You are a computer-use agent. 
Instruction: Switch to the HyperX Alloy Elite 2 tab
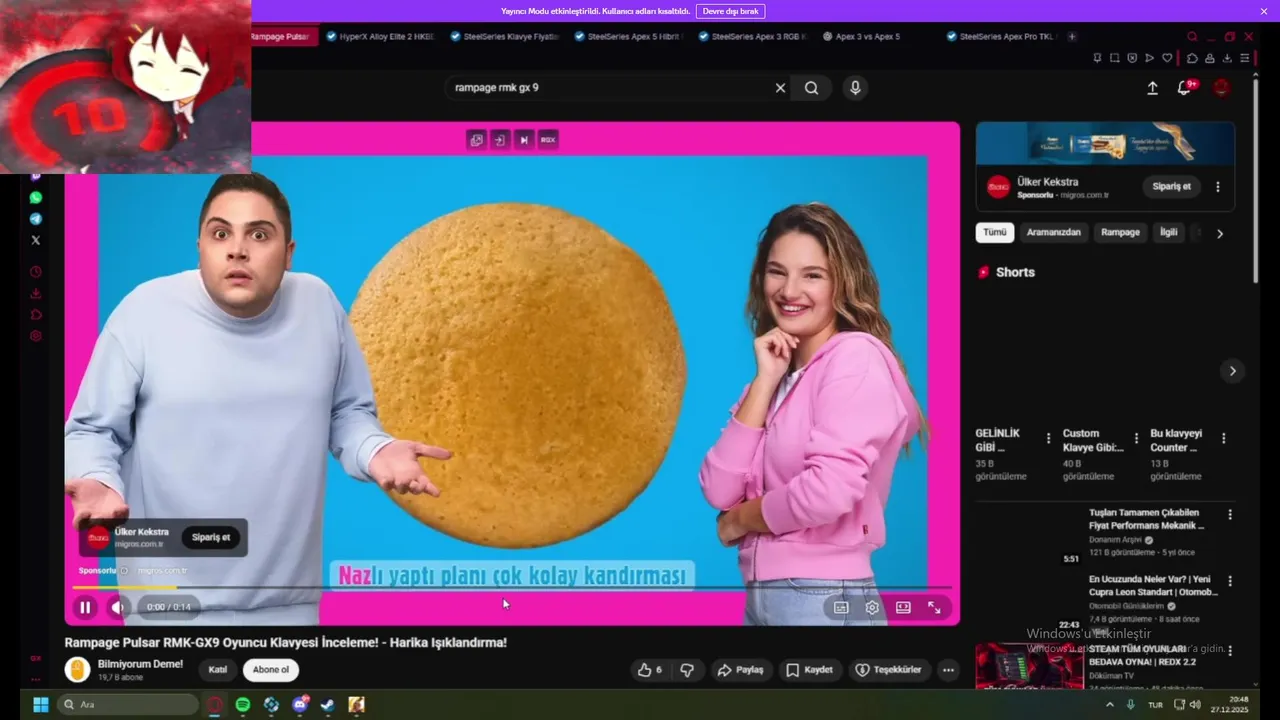[380, 36]
